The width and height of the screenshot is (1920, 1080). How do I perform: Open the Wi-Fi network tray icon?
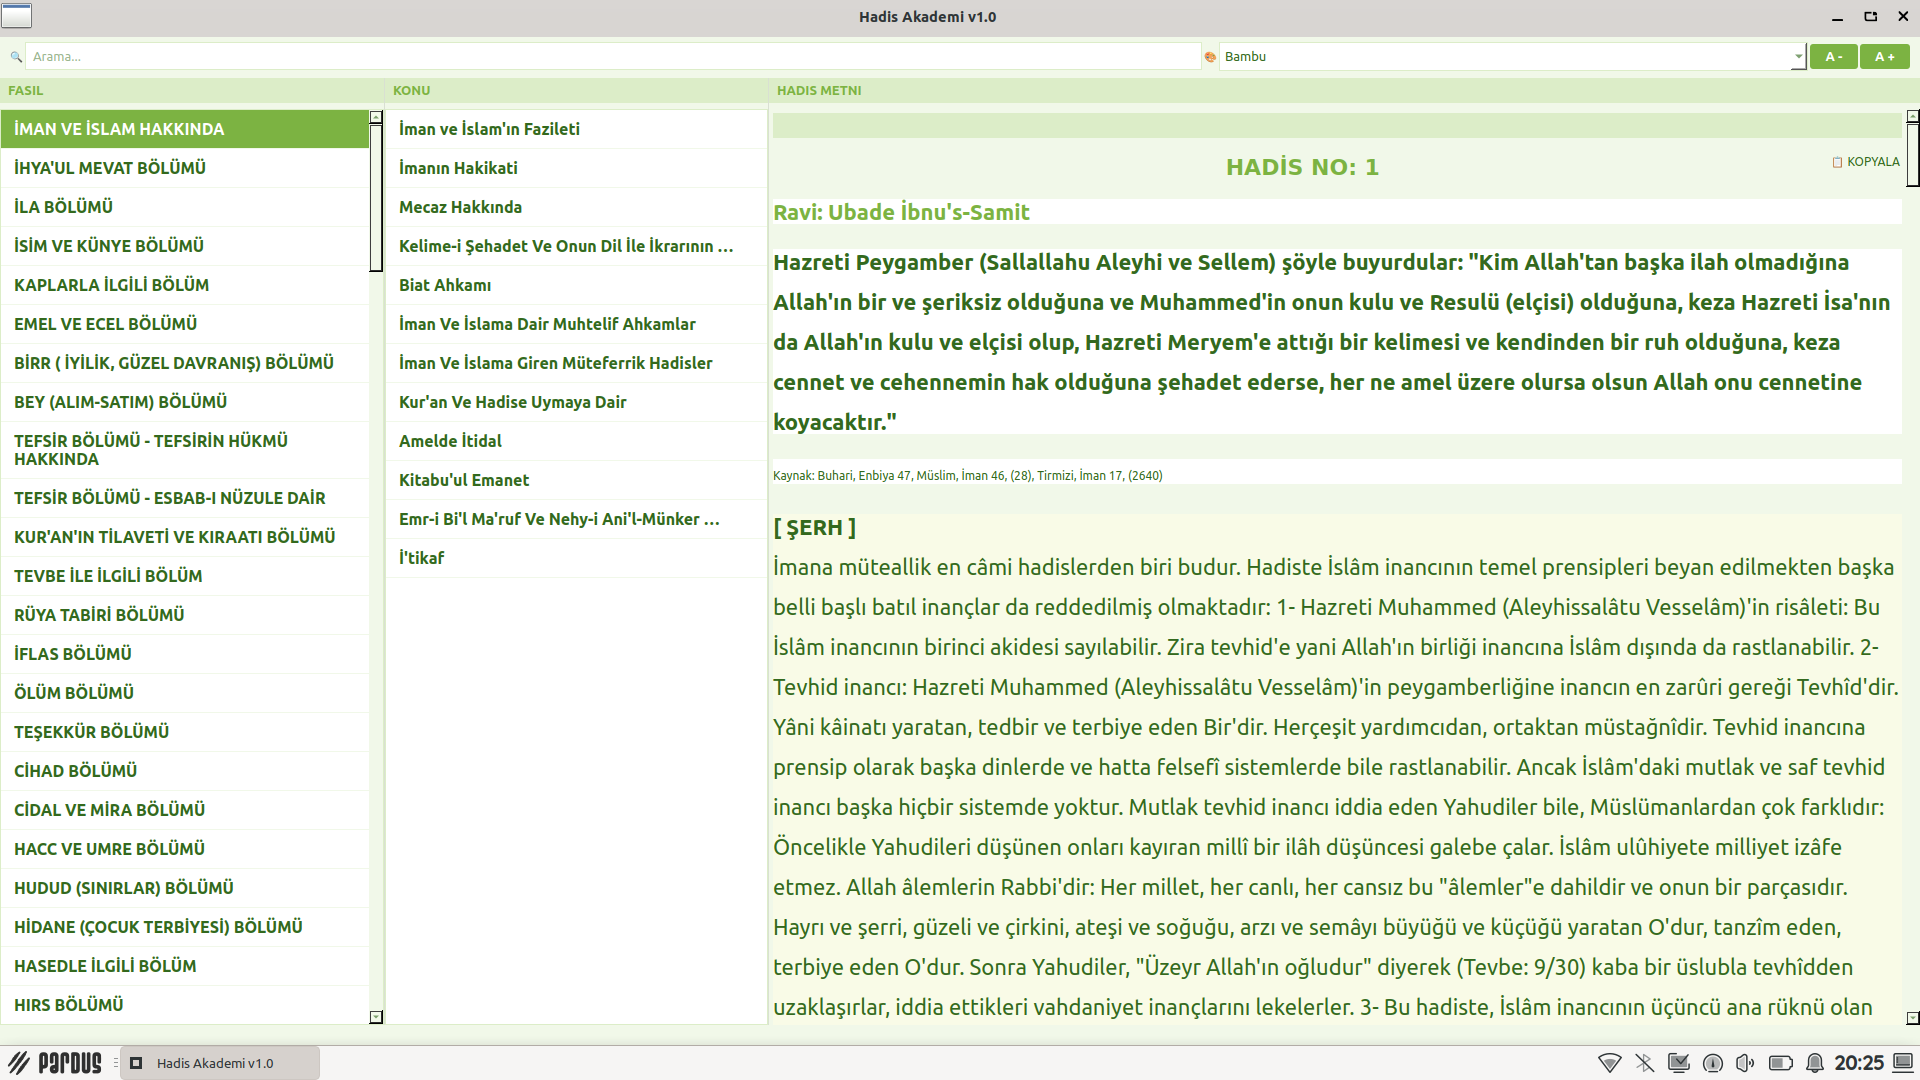[1609, 1063]
